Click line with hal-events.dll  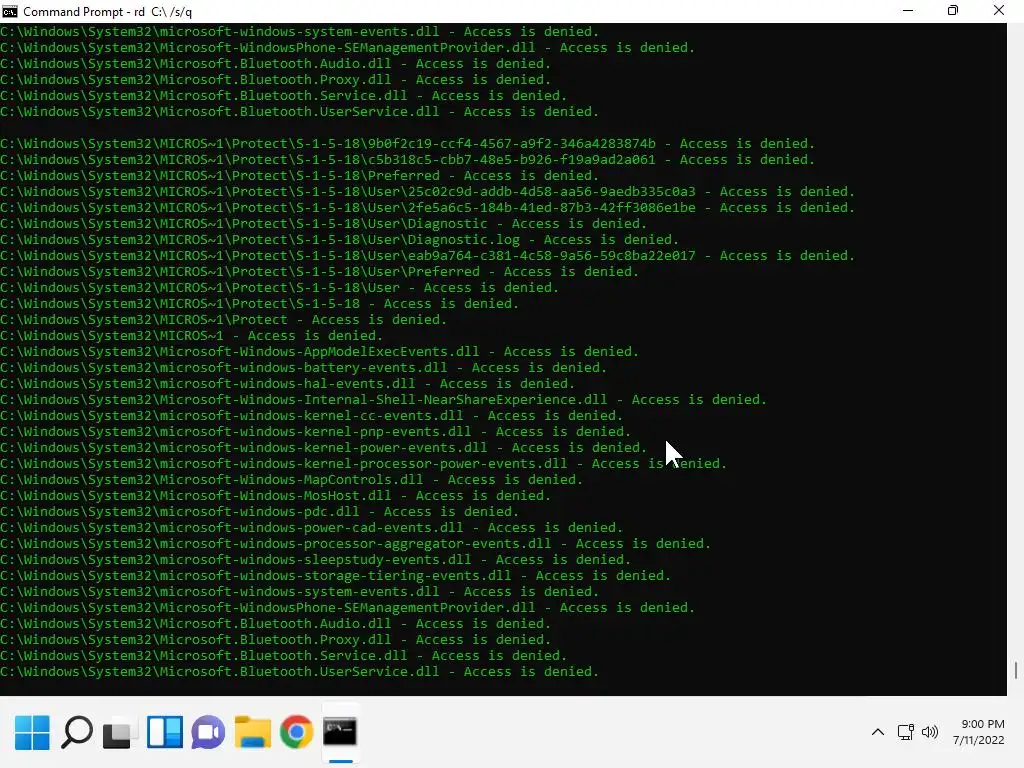(x=287, y=383)
